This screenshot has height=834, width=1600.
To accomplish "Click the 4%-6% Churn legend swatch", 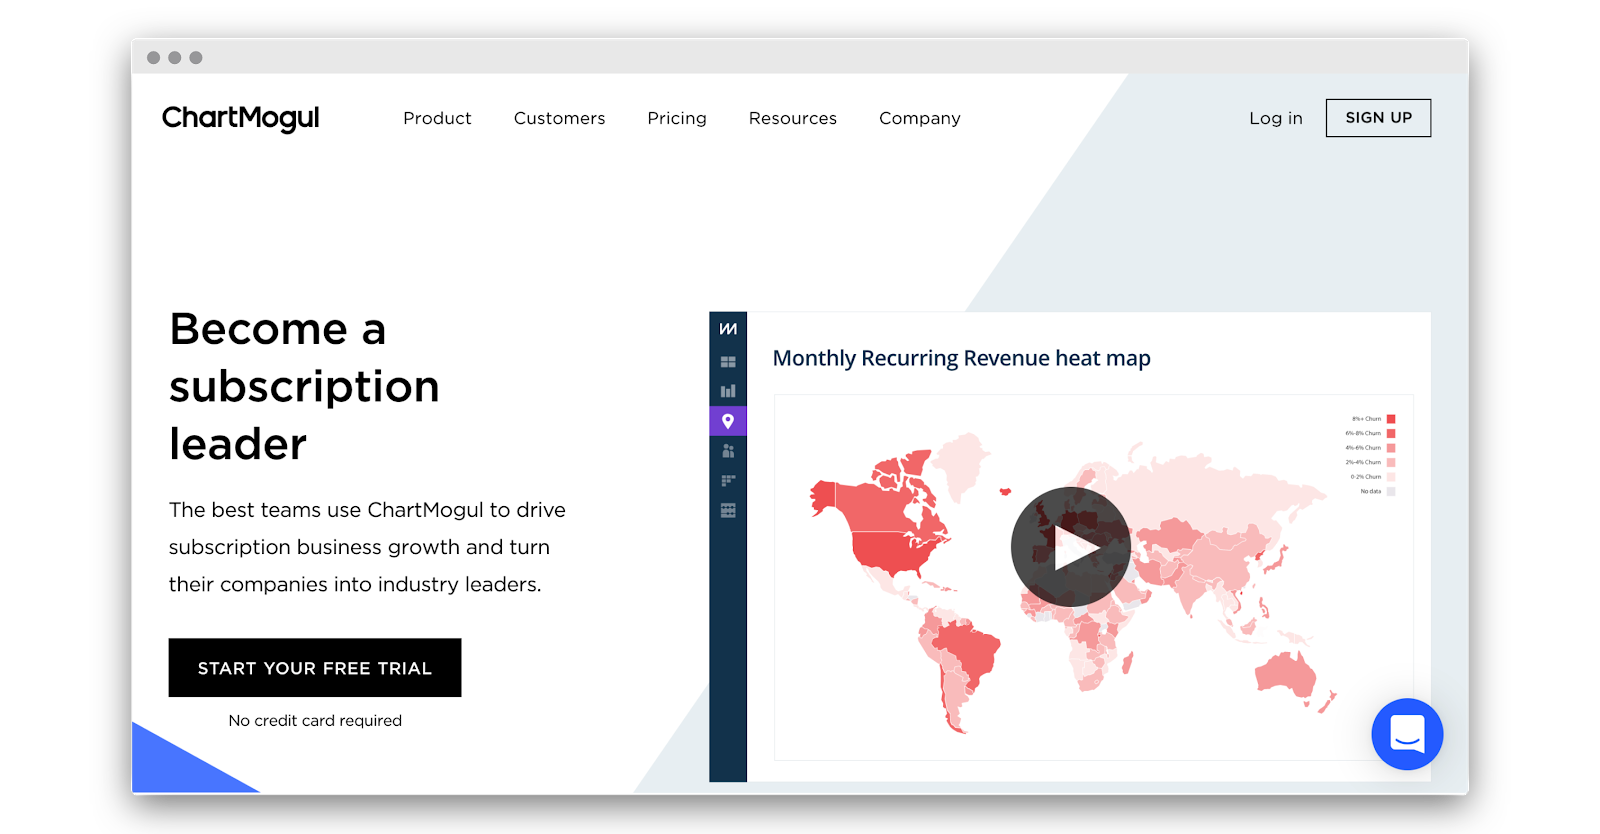I will pyautogui.click(x=1391, y=448).
